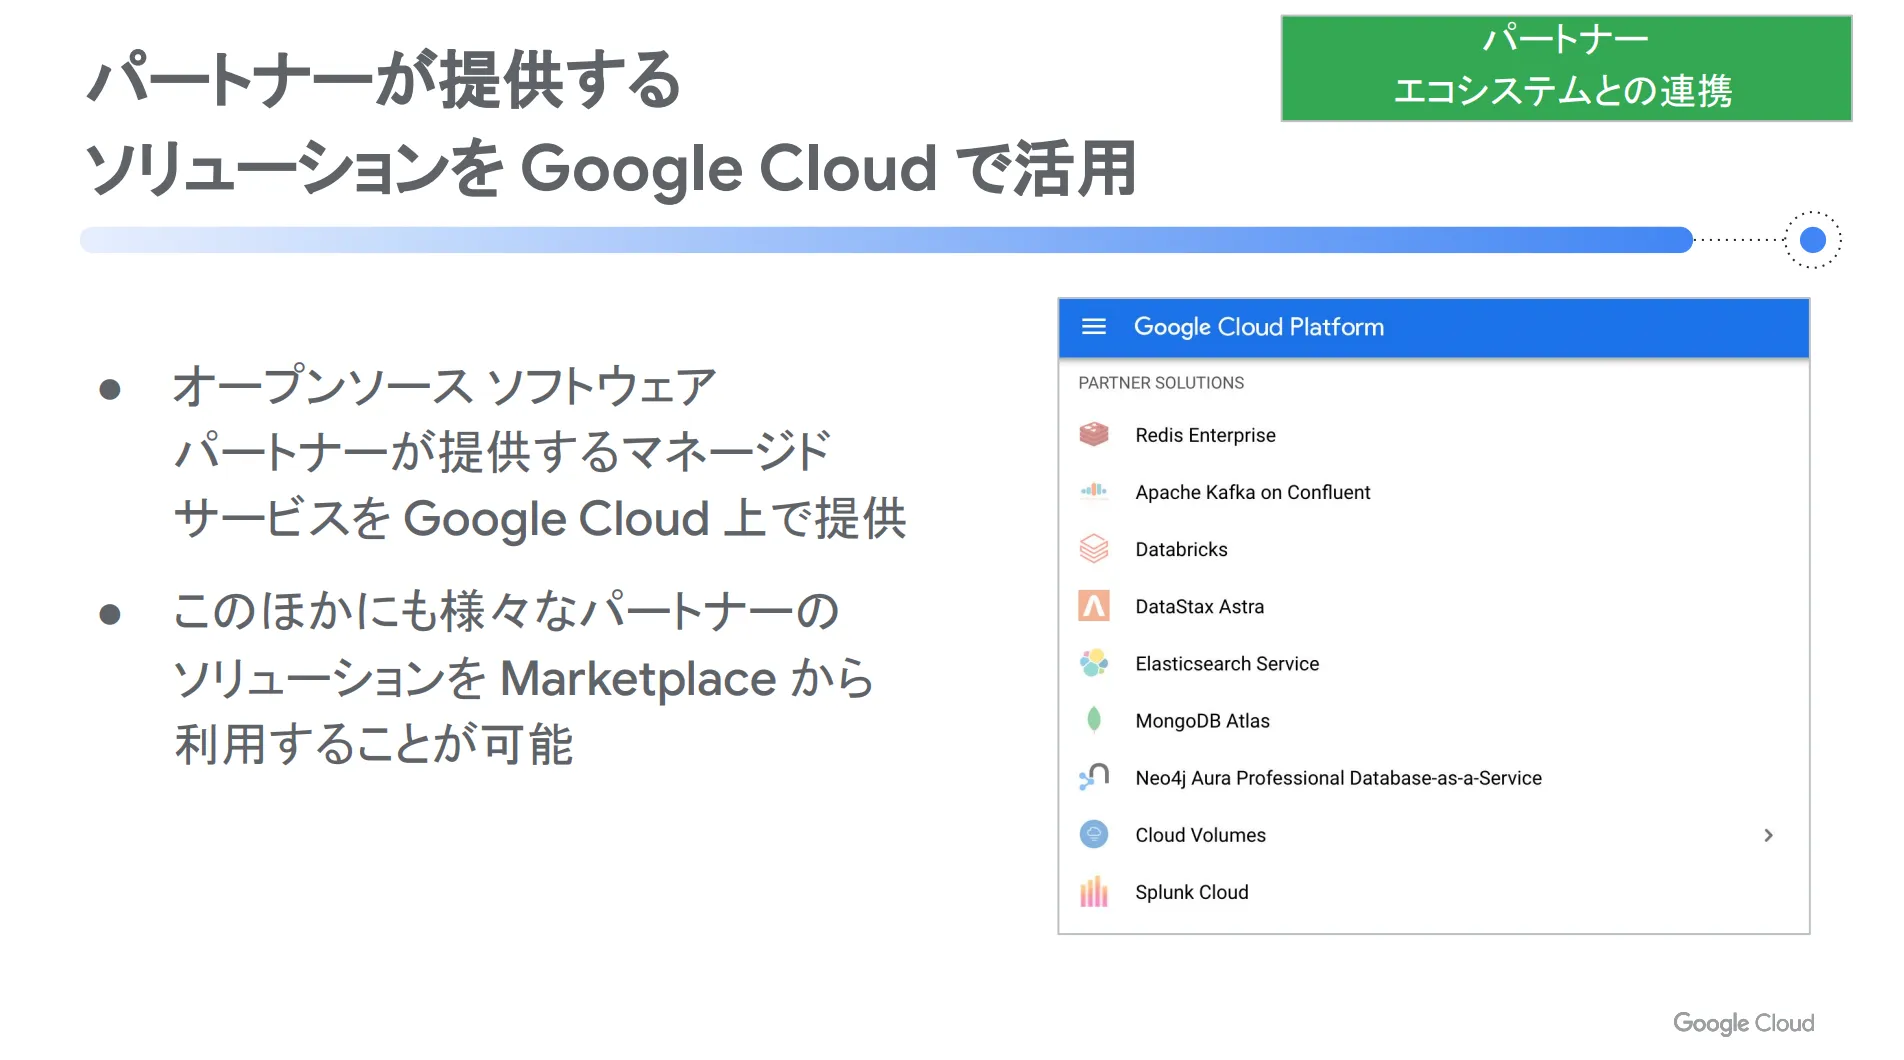This screenshot has width=1904, height=1060.
Task: Click the Elasticsearch Service colorful icon
Action: tap(1094, 663)
